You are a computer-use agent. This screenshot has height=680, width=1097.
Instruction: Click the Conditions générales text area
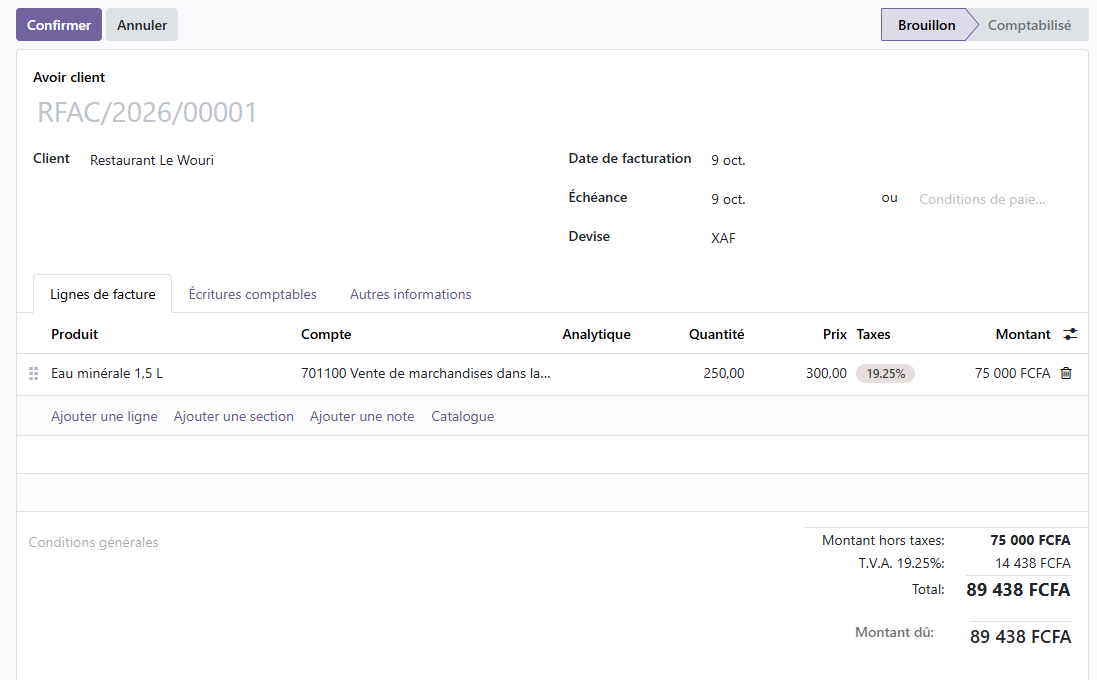93,542
